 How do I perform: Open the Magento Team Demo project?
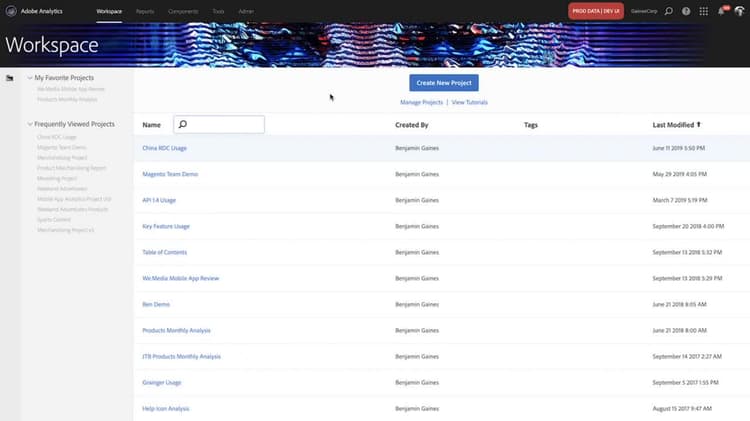170,174
